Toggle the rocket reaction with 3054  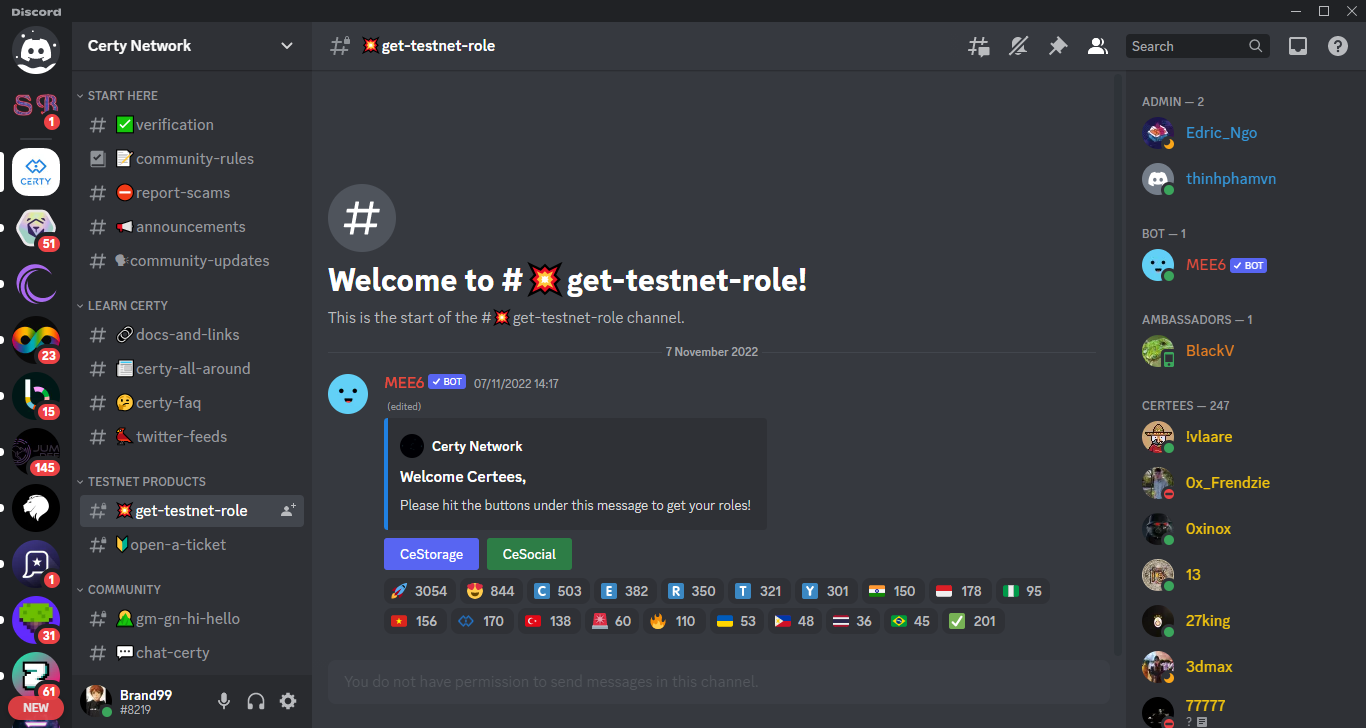point(418,591)
